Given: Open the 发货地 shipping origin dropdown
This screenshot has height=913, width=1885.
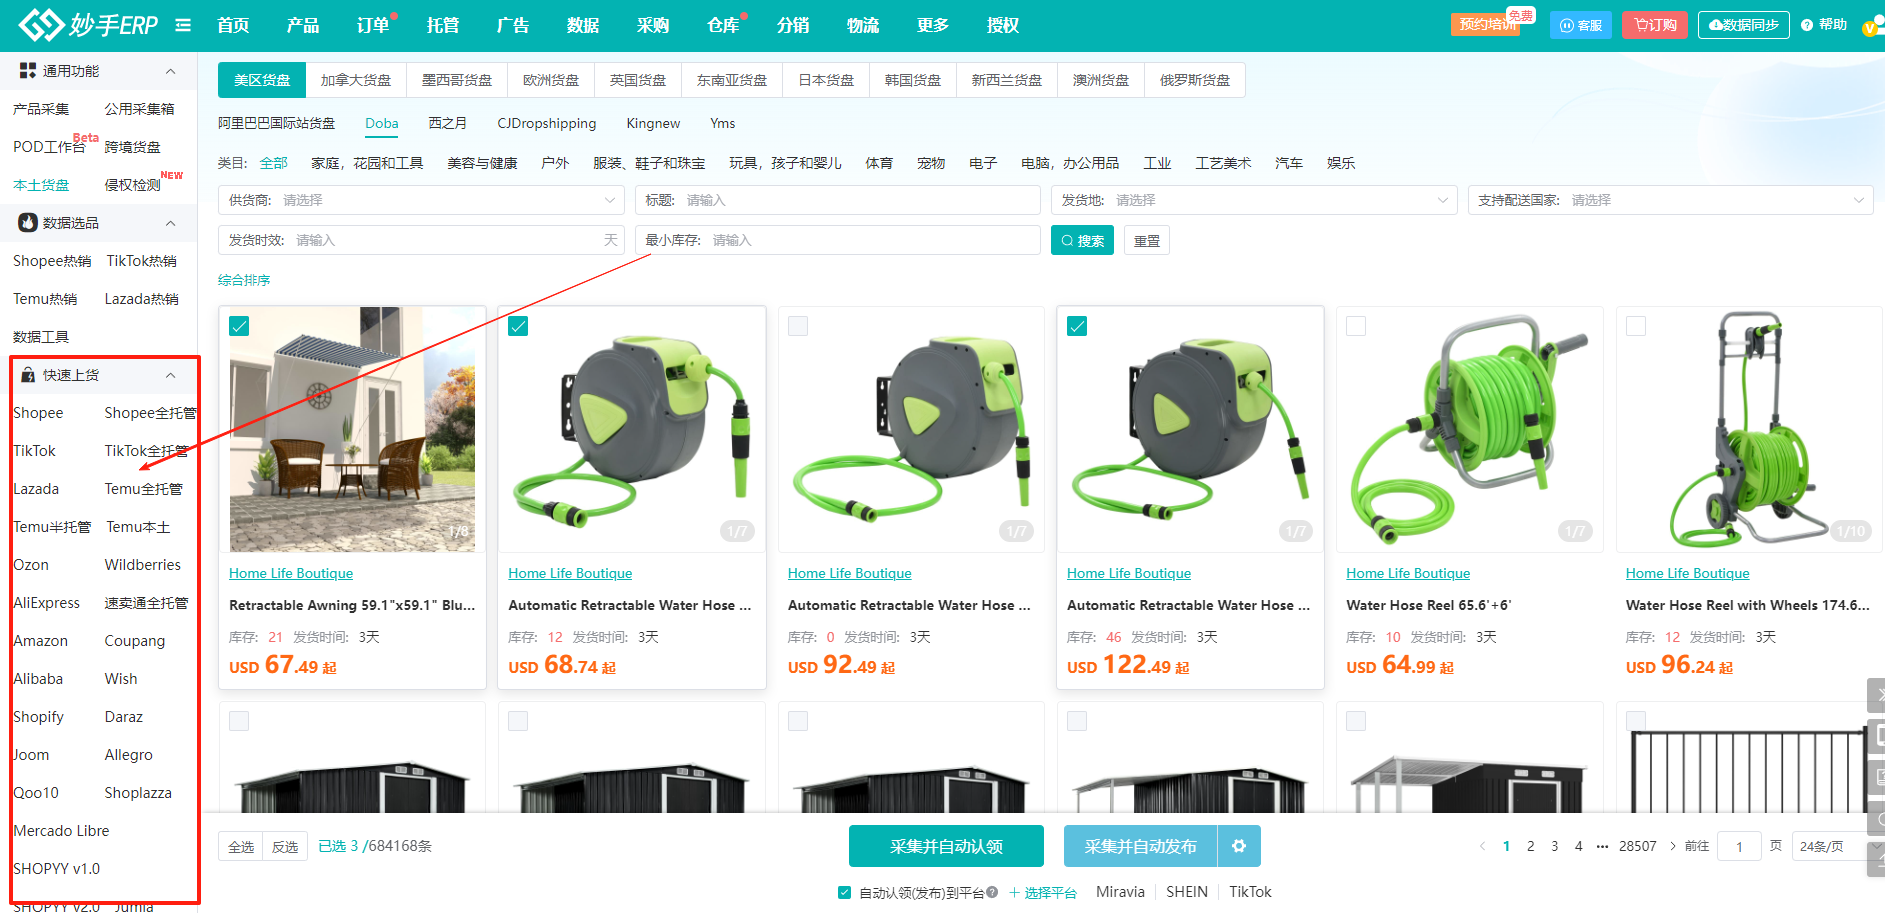Looking at the screenshot, I should click(x=1254, y=200).
